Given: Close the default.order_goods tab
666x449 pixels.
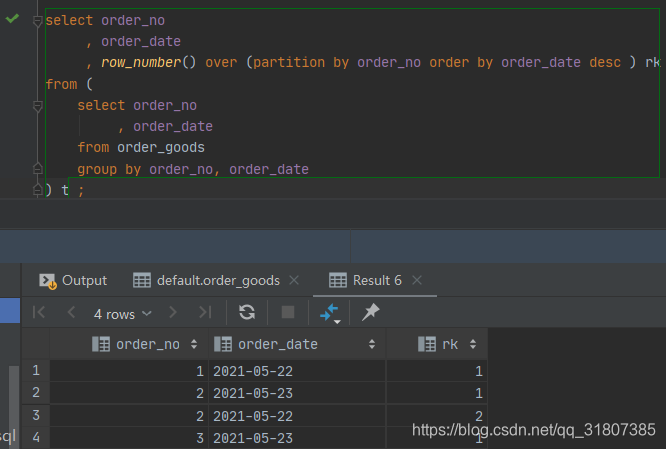Looking at the screenshot, I should point(294,280).
